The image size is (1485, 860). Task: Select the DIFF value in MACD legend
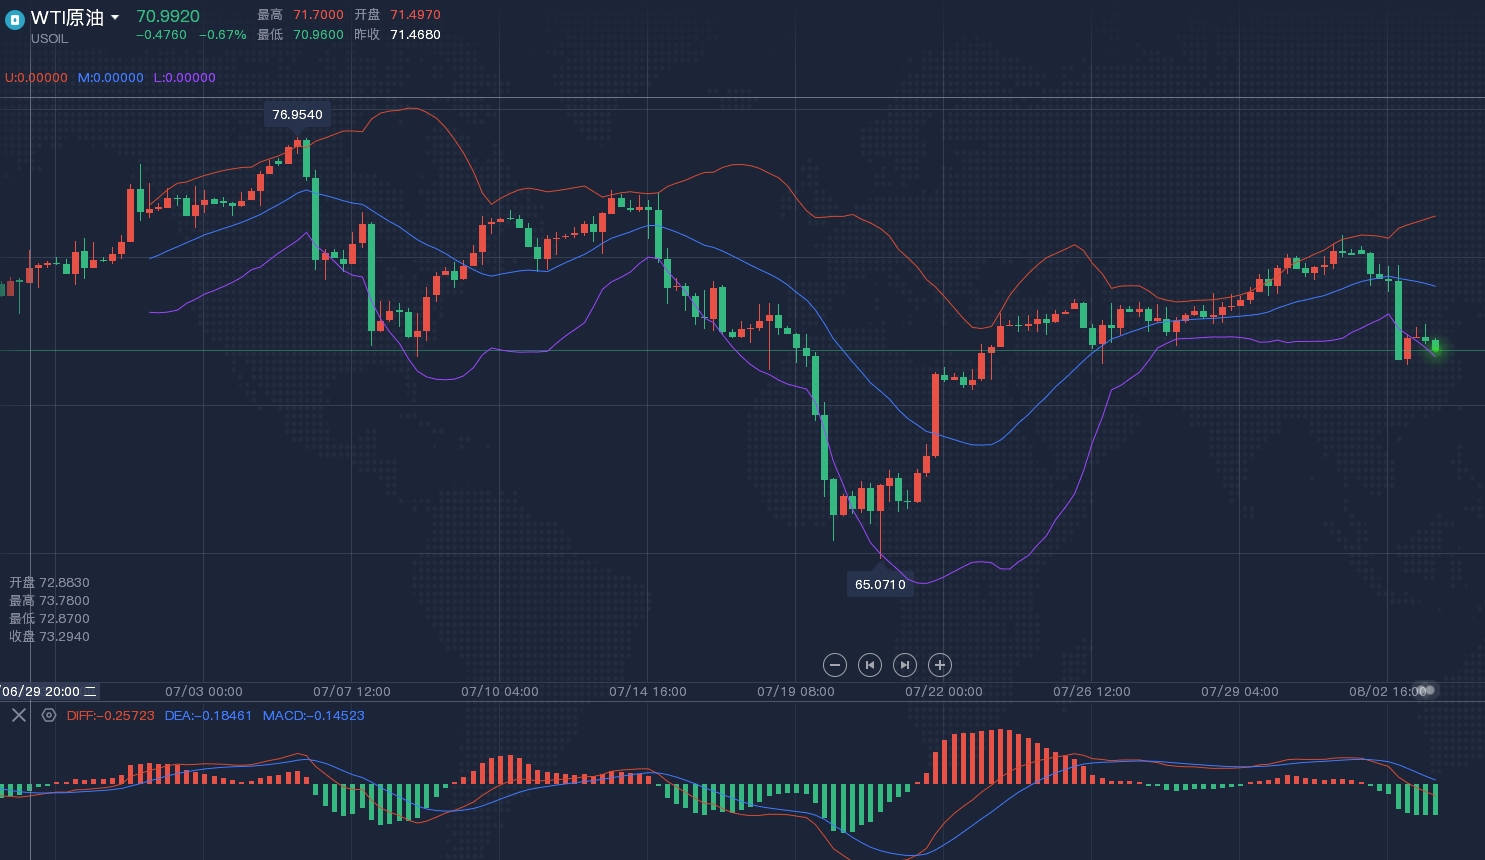point(110,716)
